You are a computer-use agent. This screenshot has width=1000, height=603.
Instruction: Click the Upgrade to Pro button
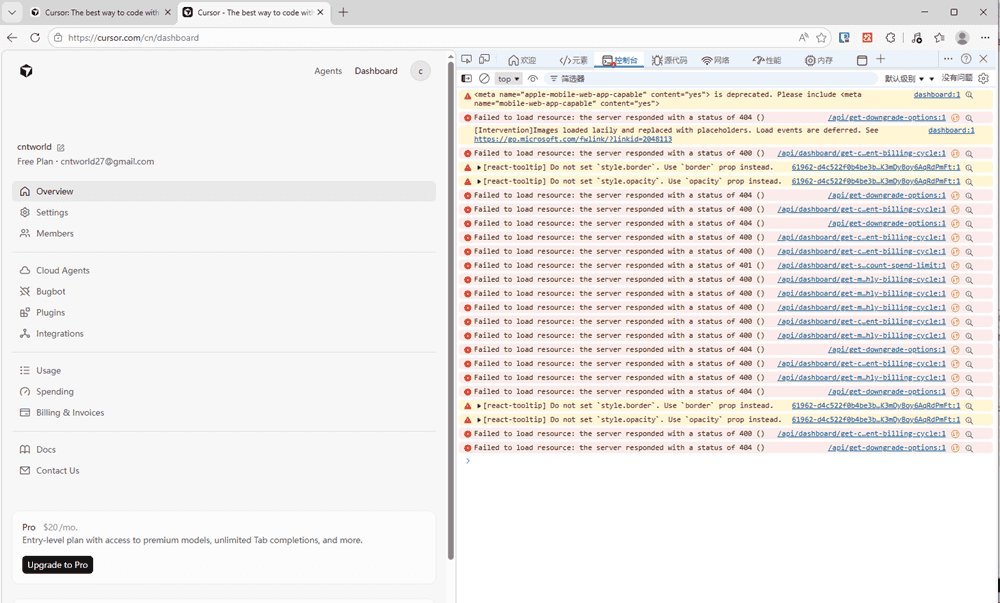58,565
